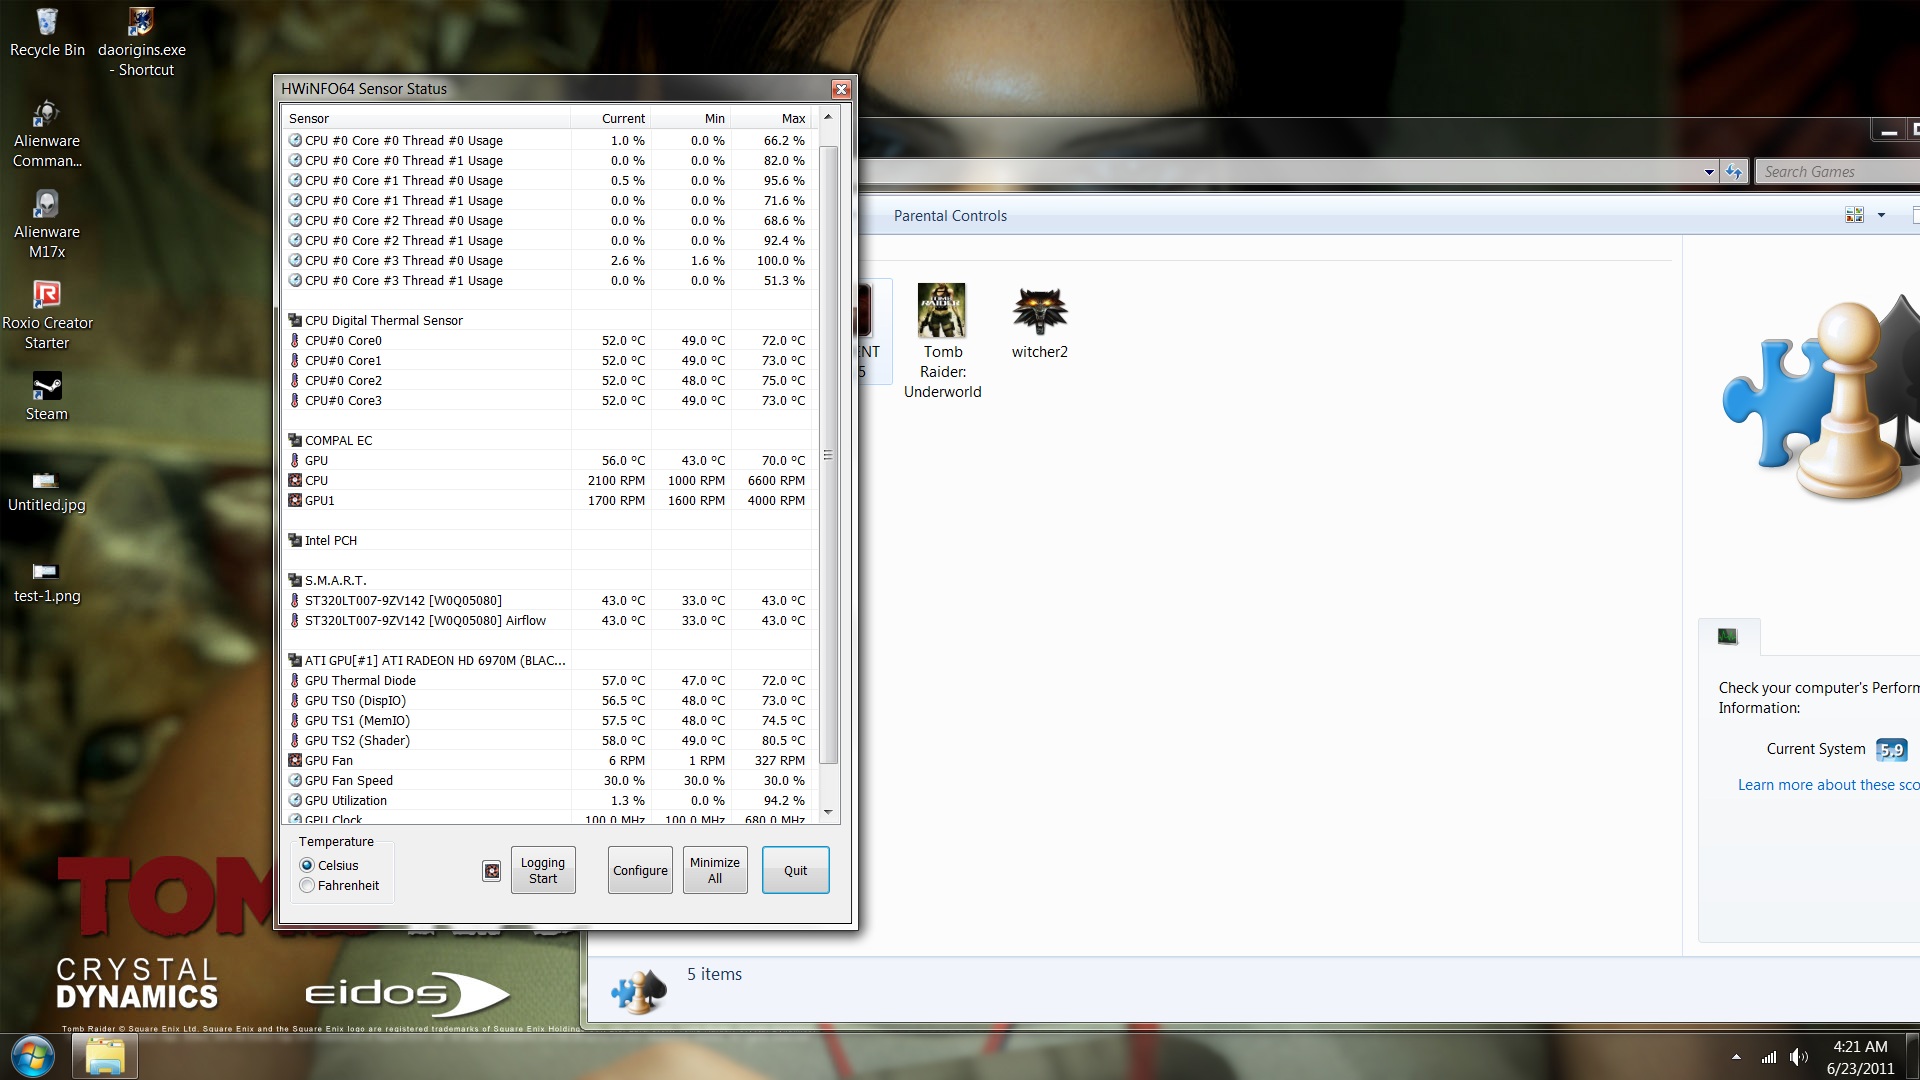Click the COMPAL EC GPU temperature row
This screenshot has width=1920, height=1080.
pyautogui.click(x=549, y=461)
